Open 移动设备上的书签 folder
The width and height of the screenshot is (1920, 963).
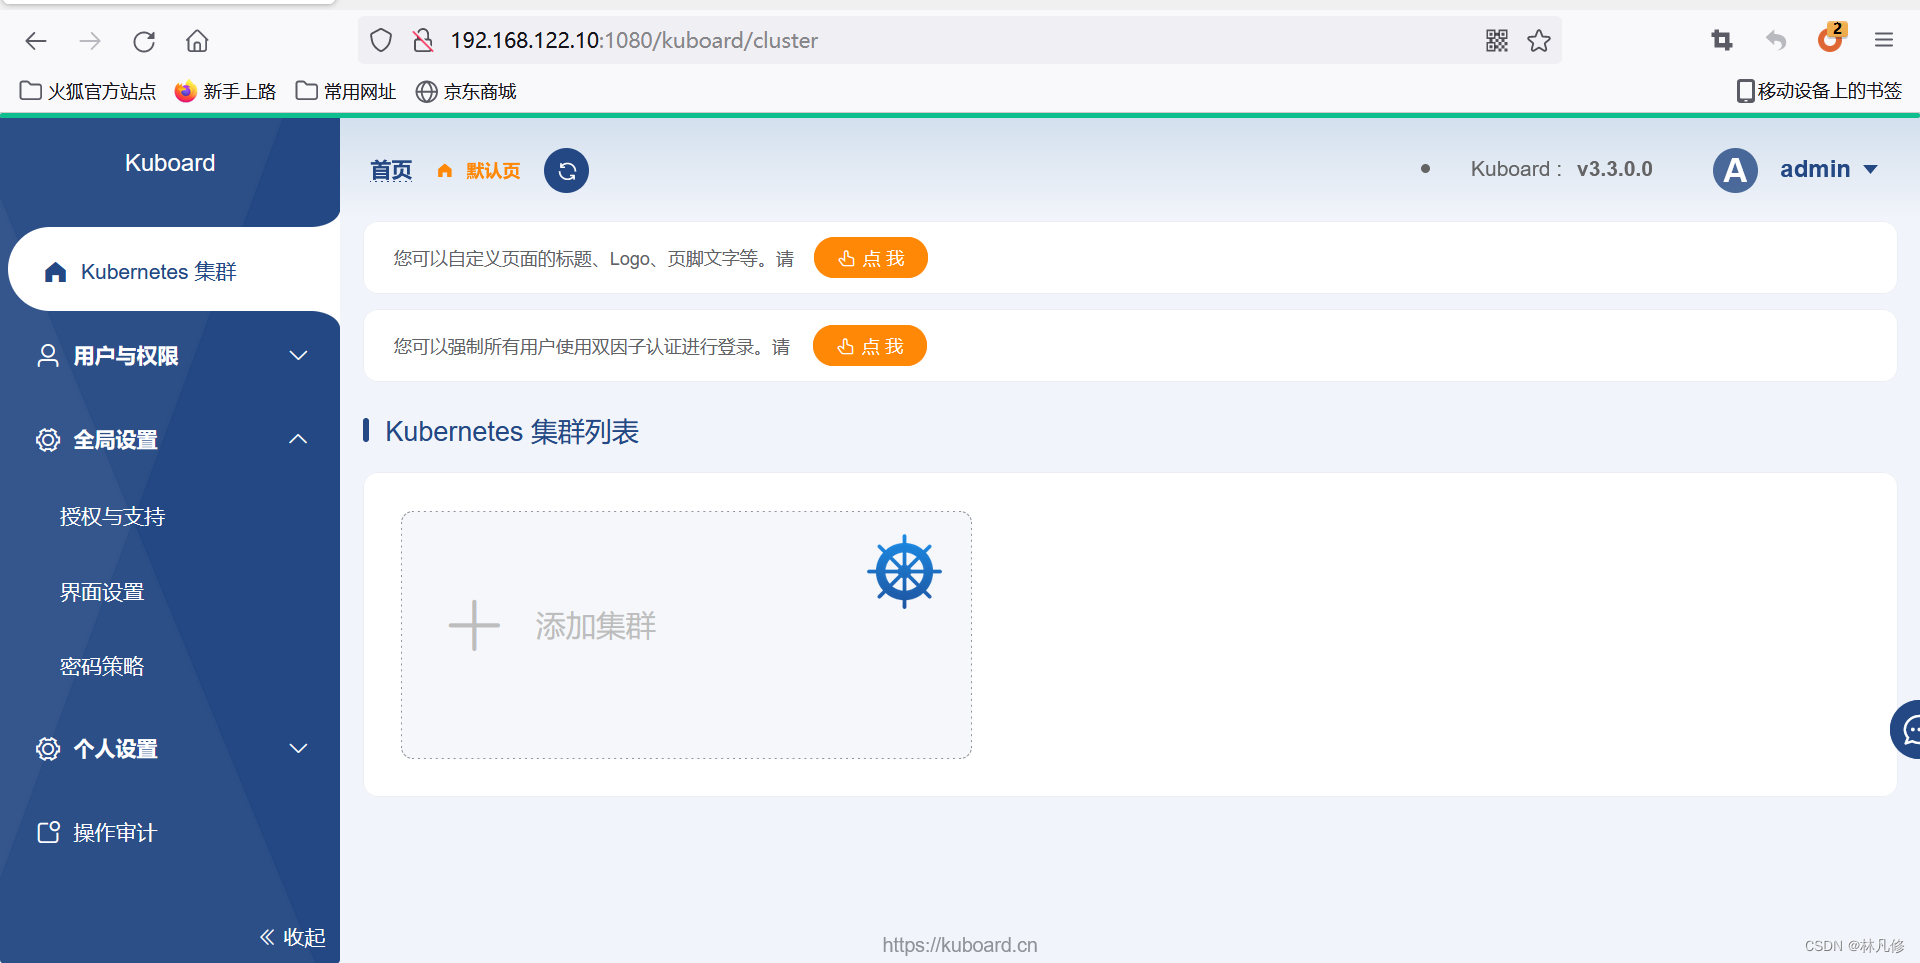point(1819,91)
